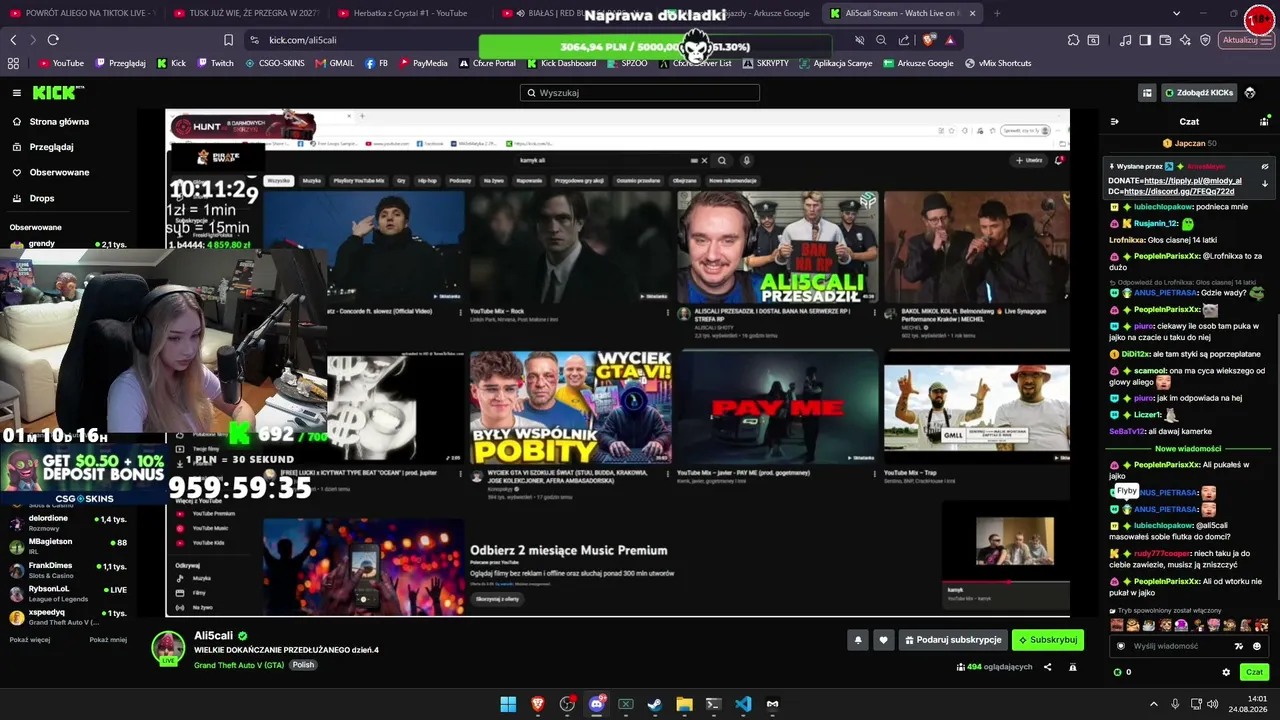
Task: Open Kick Dashboard bookmark
Action: point(561,63)
